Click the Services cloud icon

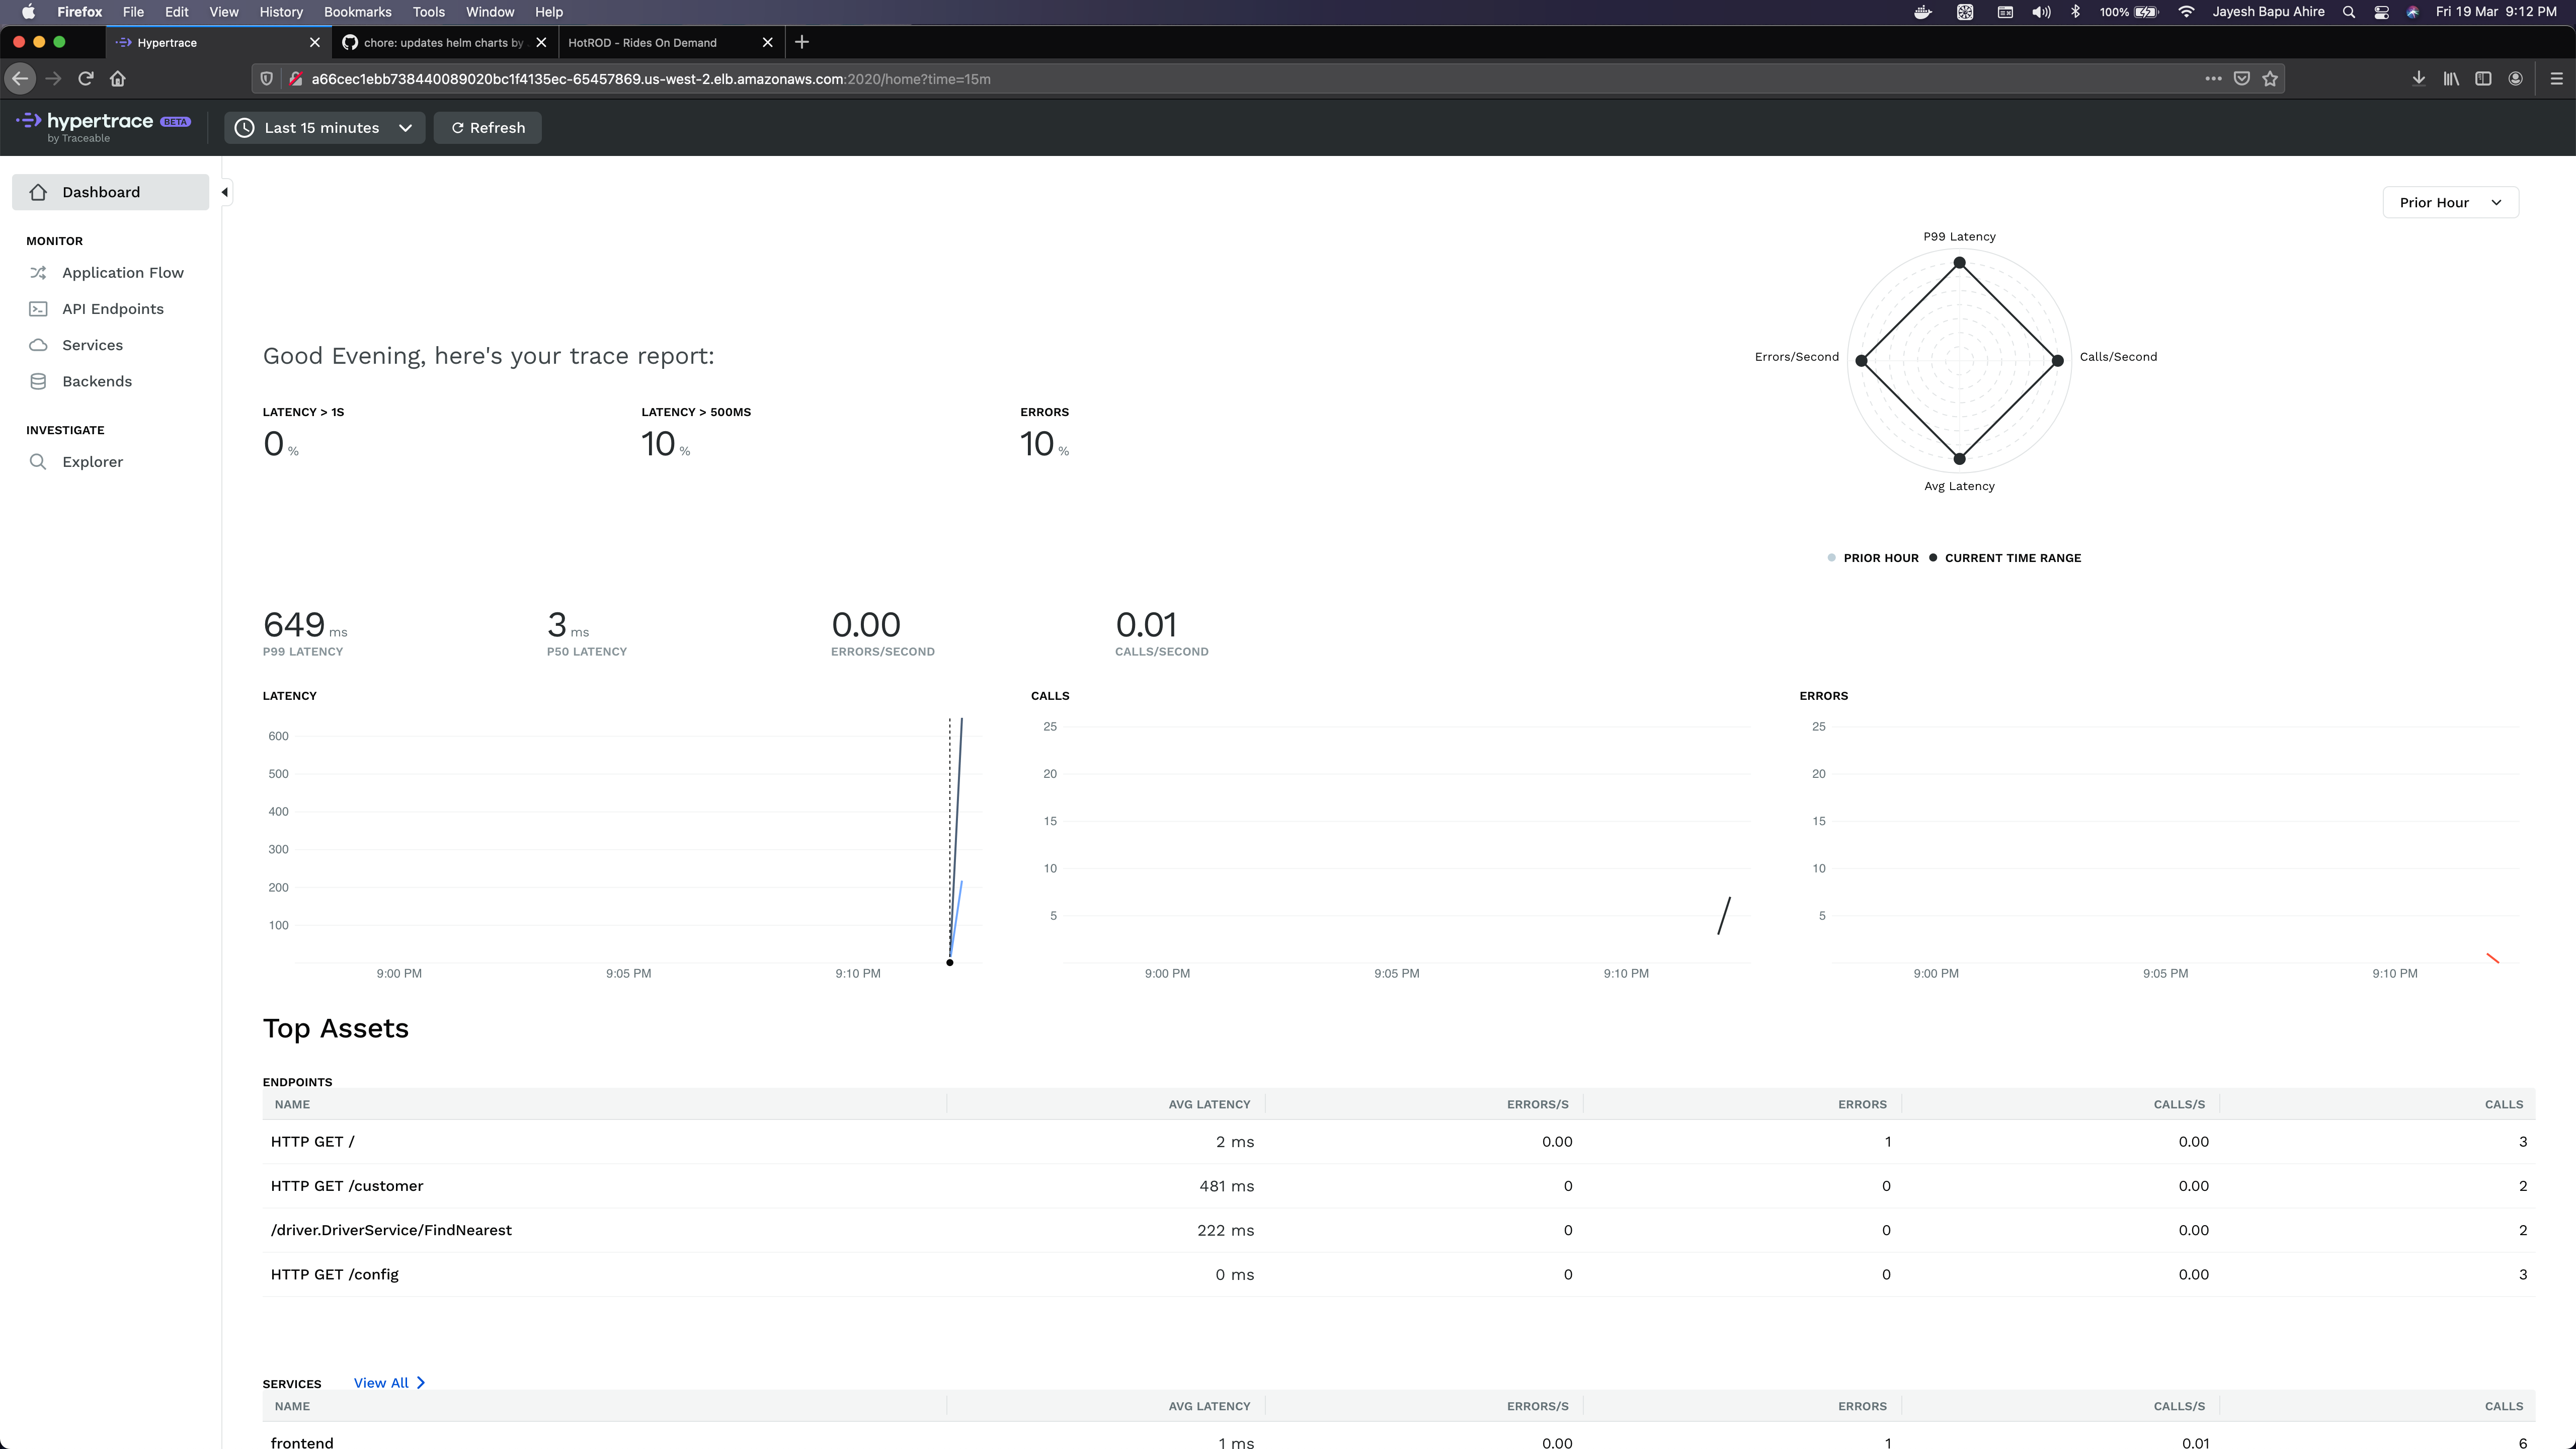pyautogui.click(x=38, y=345)
